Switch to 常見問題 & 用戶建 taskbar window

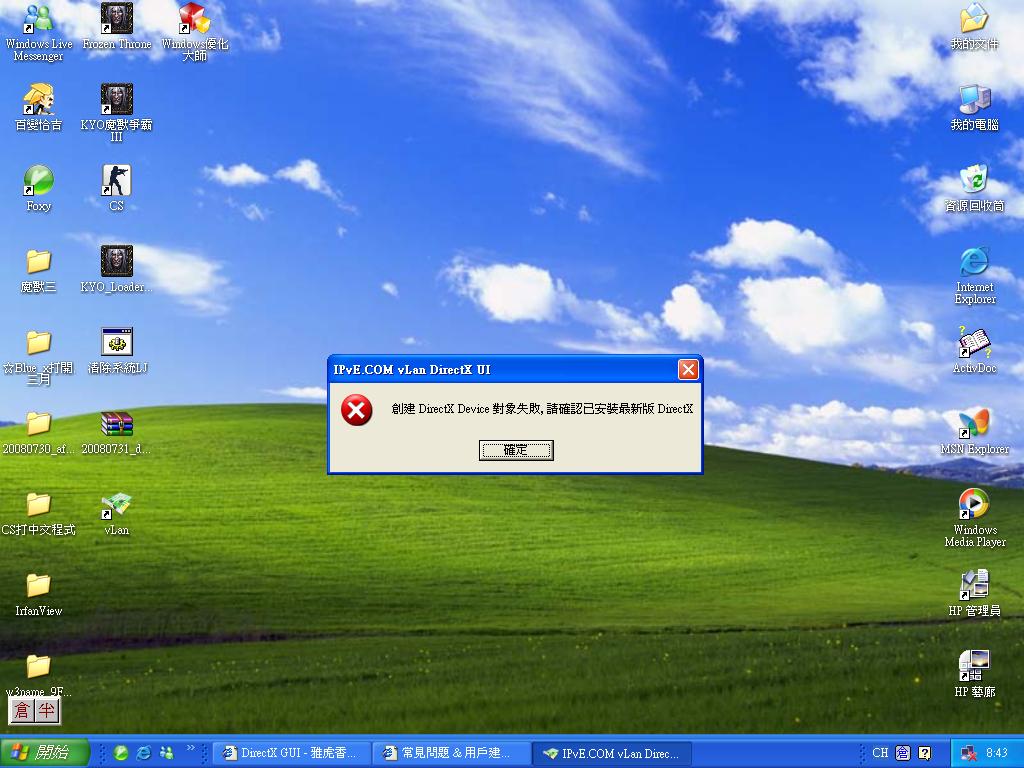pos(451,753)
